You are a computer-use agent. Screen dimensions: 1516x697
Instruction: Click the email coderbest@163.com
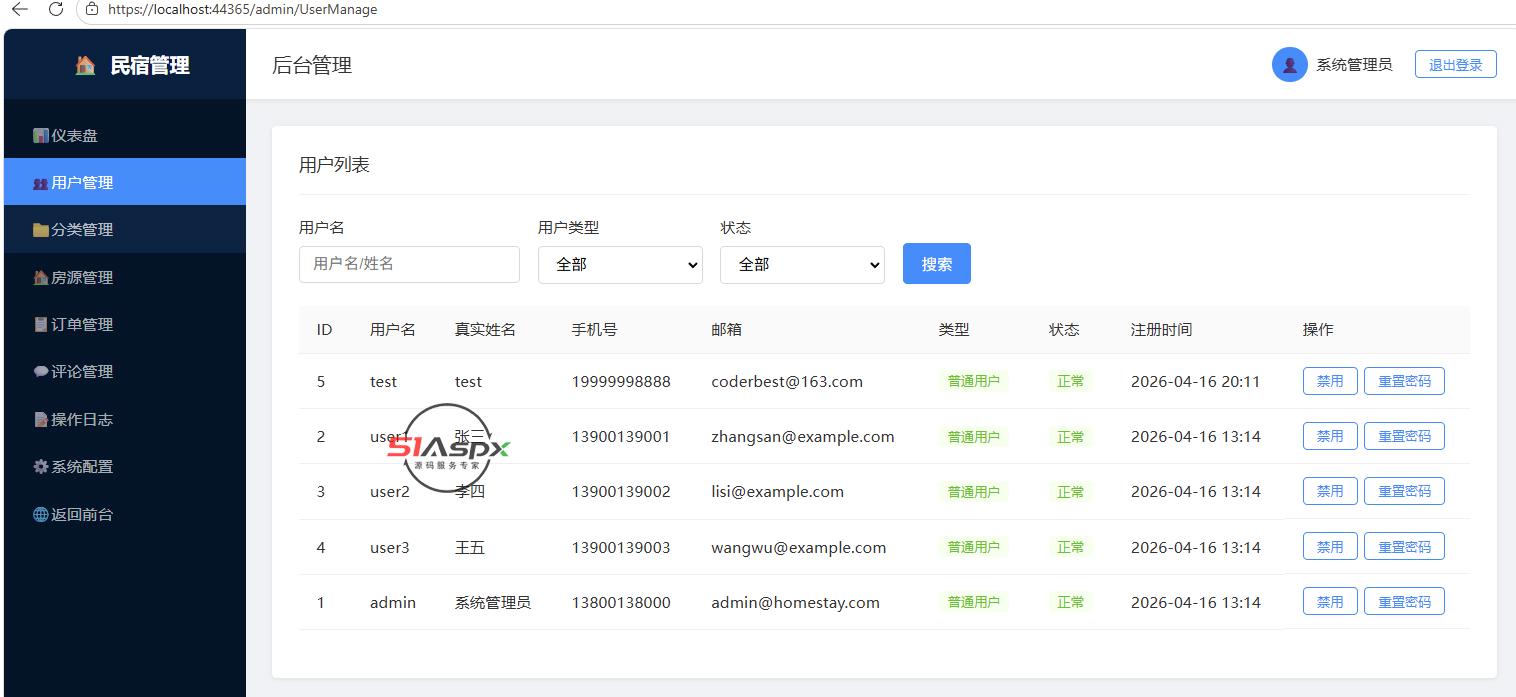pos(787,382)
